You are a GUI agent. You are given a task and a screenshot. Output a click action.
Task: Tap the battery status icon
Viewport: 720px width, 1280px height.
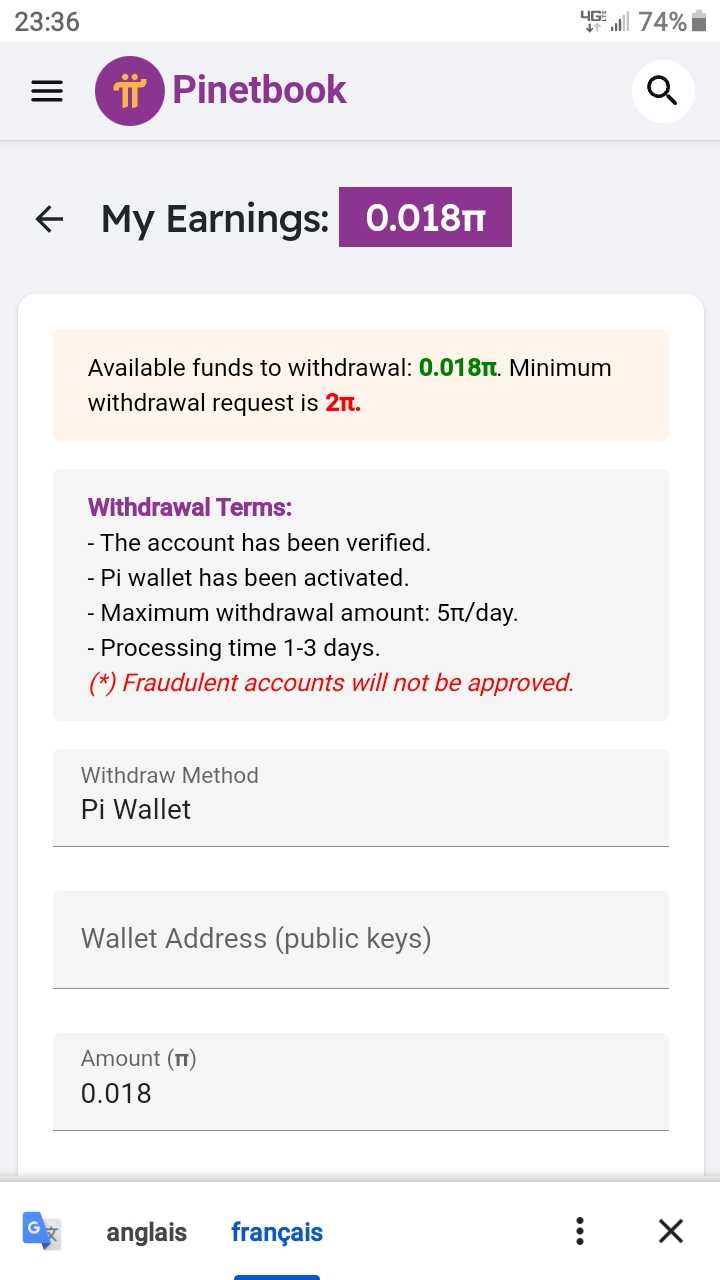pyautogui.click(x=699, y=21)
